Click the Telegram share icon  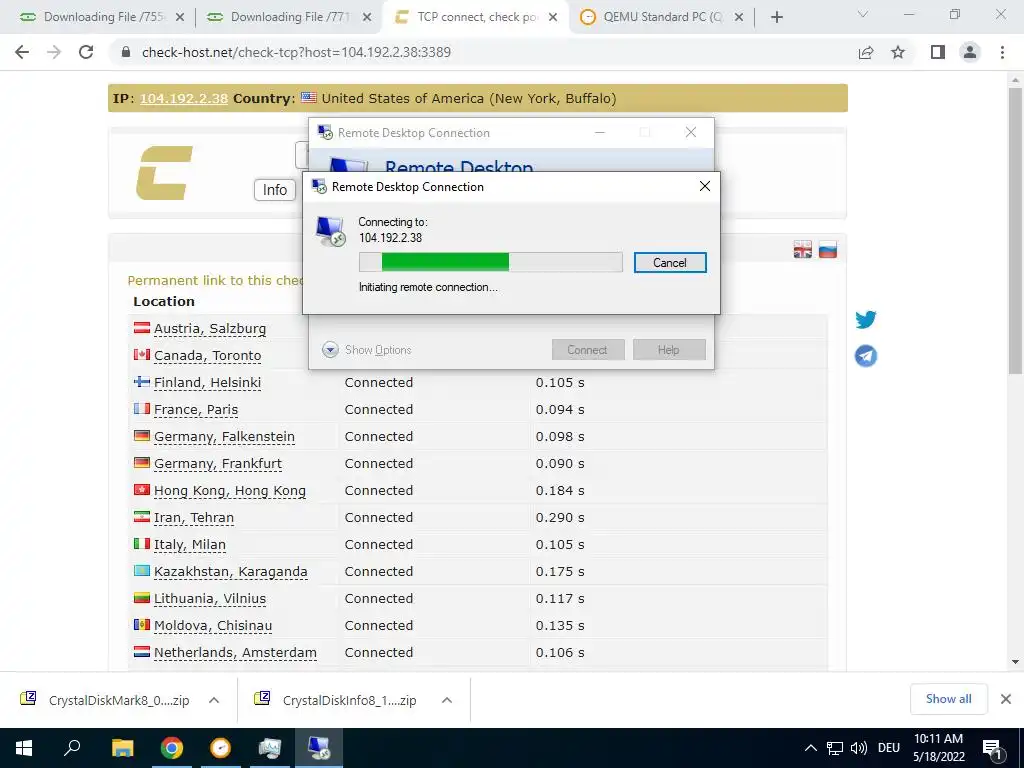[x=865, y=356]
